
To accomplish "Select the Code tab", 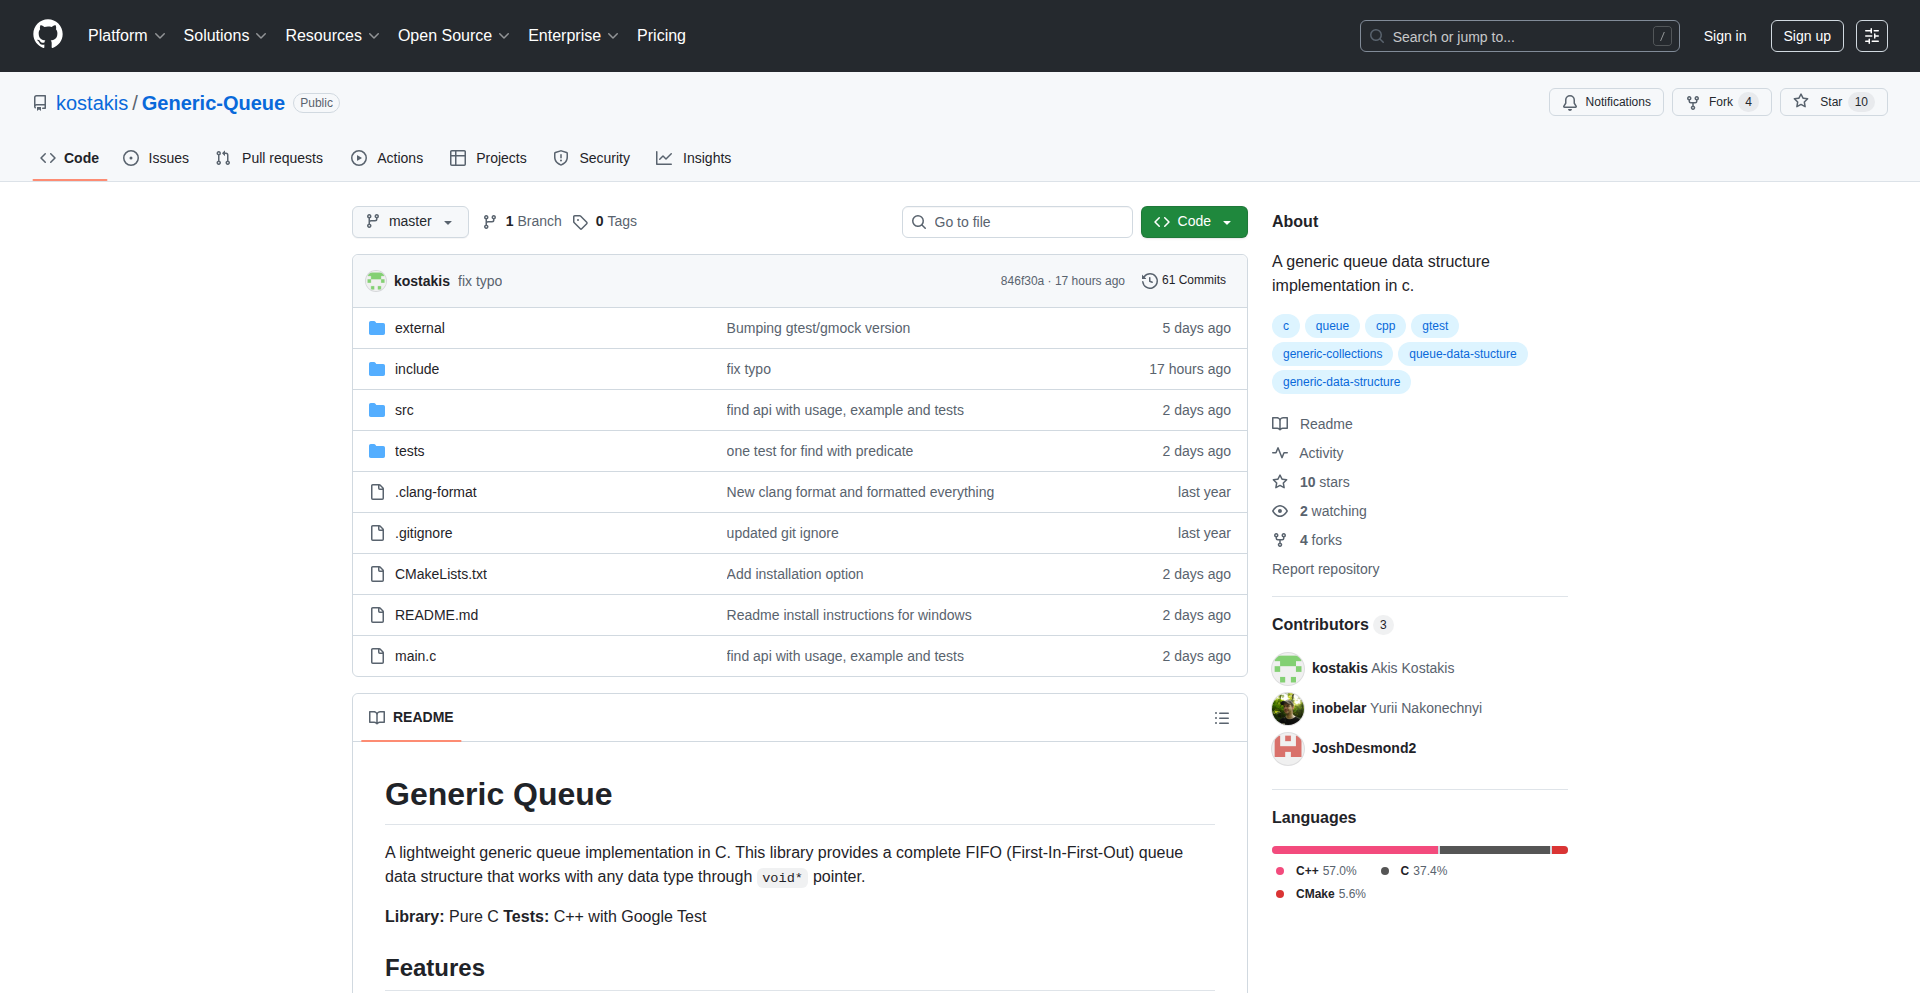I will coord(70,158).
